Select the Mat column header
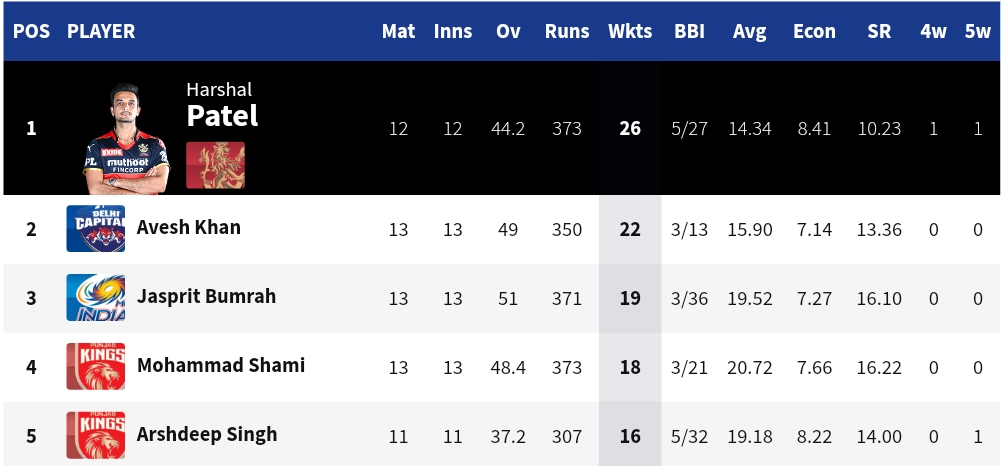Viewport: 1001px width, 466px height. (398, 31)
